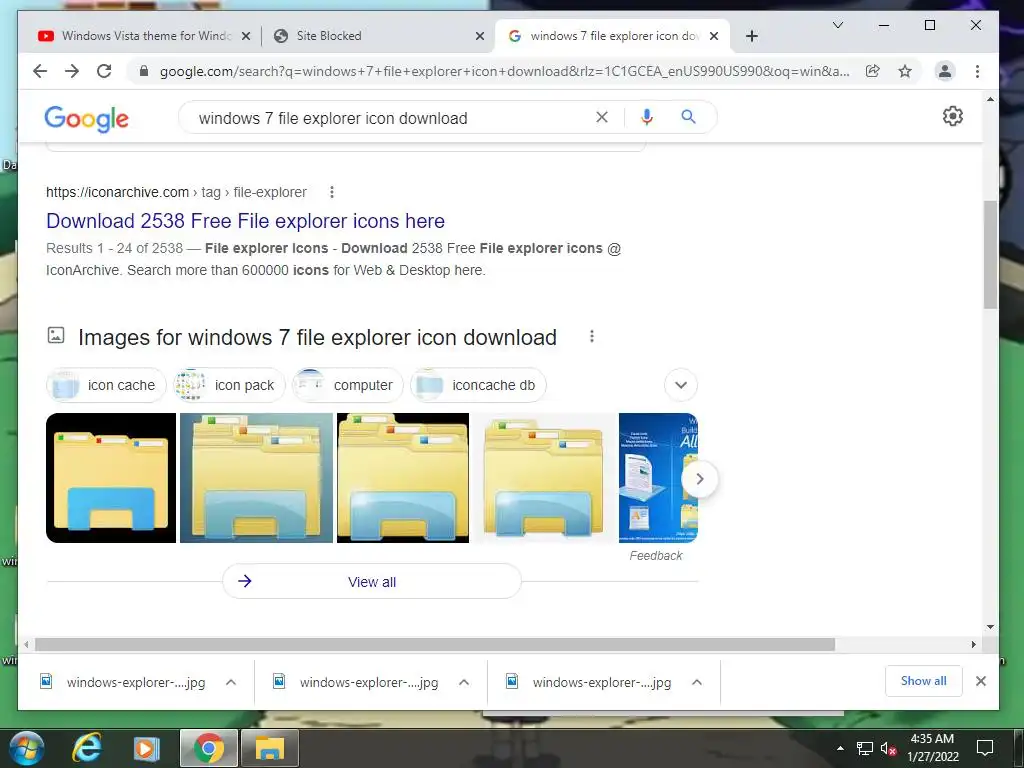Open Download 2538 Free File explorer icons link
This screenshot has width=1024, height=768.
click(x=246, y=221)
